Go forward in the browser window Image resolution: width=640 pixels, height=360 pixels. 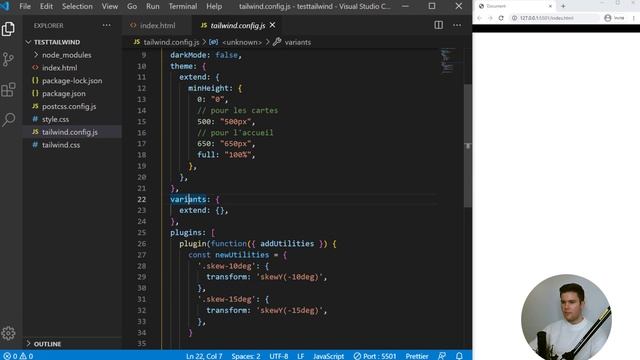490,18
